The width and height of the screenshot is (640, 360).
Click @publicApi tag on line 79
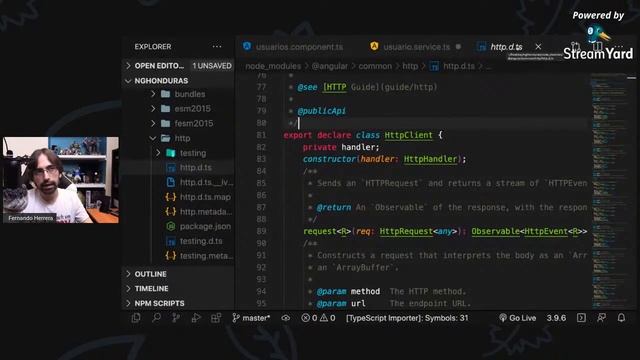click(322, 111)
